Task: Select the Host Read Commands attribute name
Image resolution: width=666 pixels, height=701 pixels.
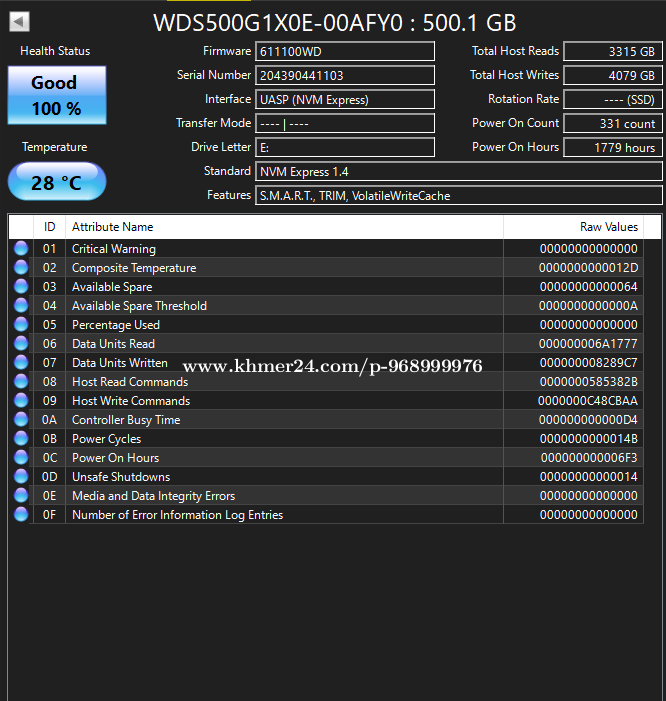Action: (130, 381)
